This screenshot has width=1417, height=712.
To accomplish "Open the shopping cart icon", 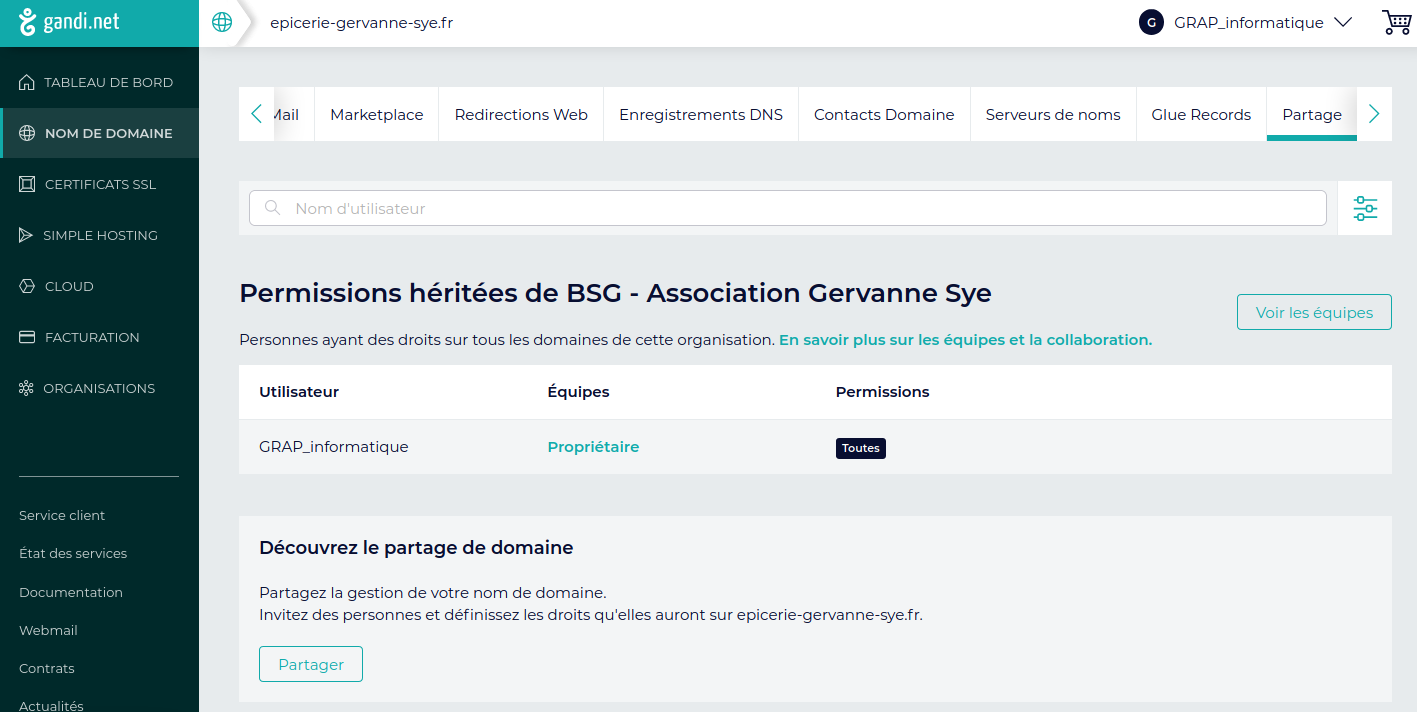I will click(x=1395, y=22).
